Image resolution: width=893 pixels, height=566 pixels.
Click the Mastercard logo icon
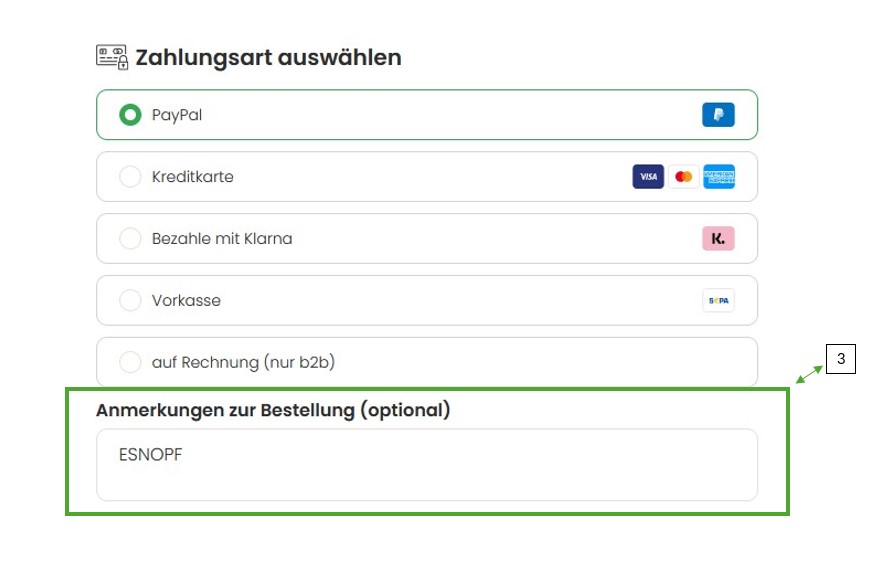(x=683, y=177)
